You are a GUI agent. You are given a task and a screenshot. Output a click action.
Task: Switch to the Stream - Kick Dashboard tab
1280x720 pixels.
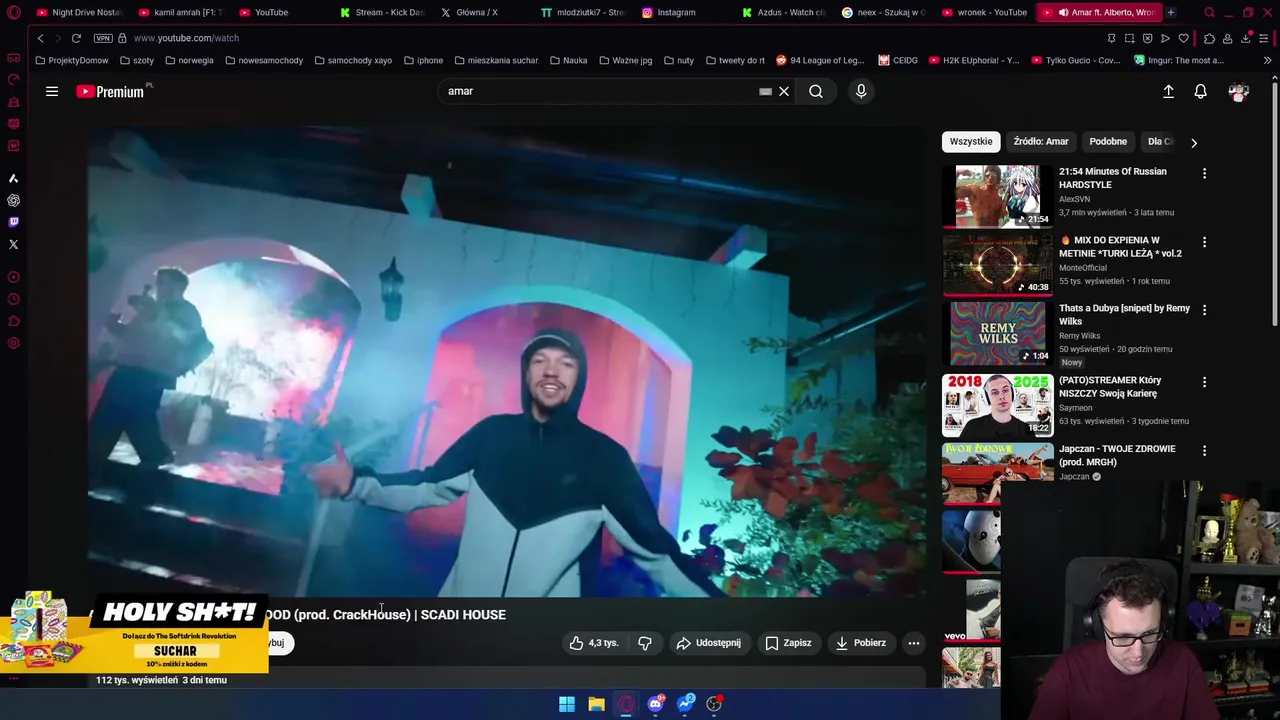[x=381, y=12]
